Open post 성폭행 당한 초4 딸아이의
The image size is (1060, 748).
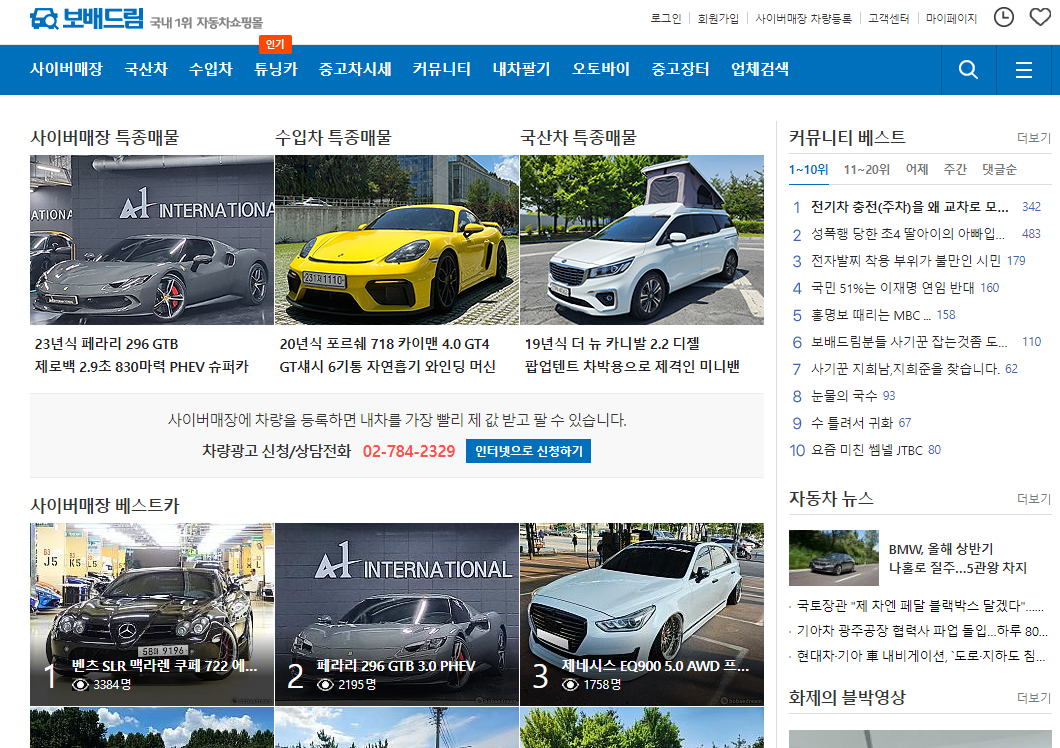tap(908, 234)
